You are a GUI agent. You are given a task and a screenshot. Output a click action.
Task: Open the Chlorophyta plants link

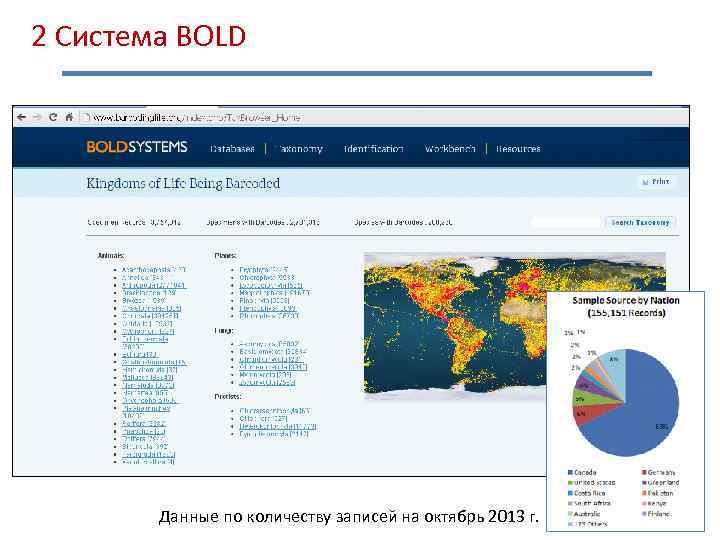pos(267,278)
